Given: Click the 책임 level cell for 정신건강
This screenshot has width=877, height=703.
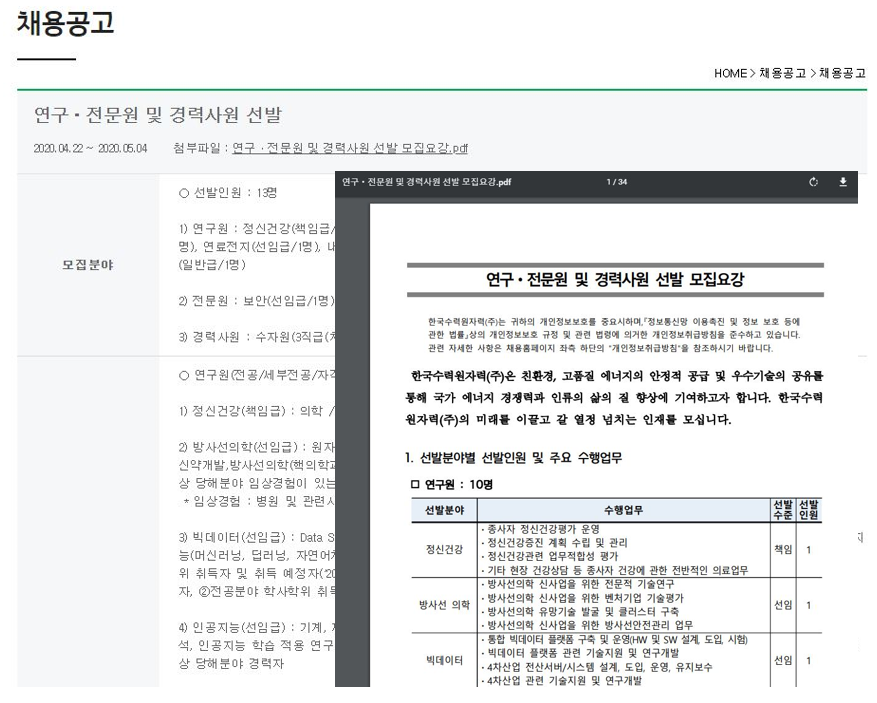Looking at the screenshot, I should coord(782,550).
